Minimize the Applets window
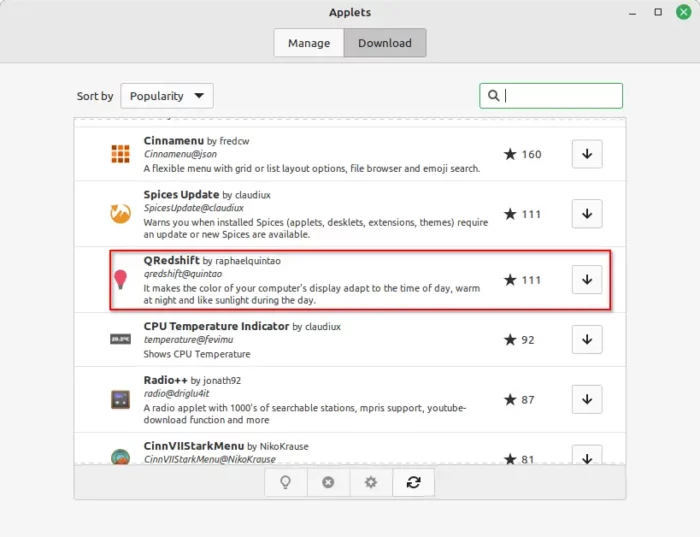This screenshot has width=700, height=537. point(632,12)
